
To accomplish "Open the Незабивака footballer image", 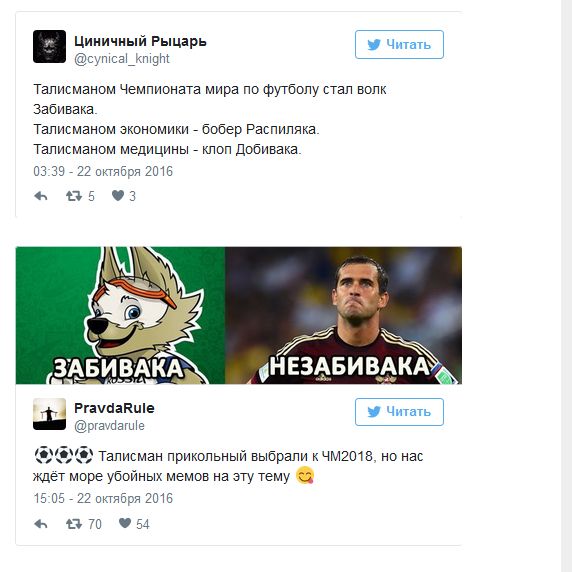I will pos(343,316).
